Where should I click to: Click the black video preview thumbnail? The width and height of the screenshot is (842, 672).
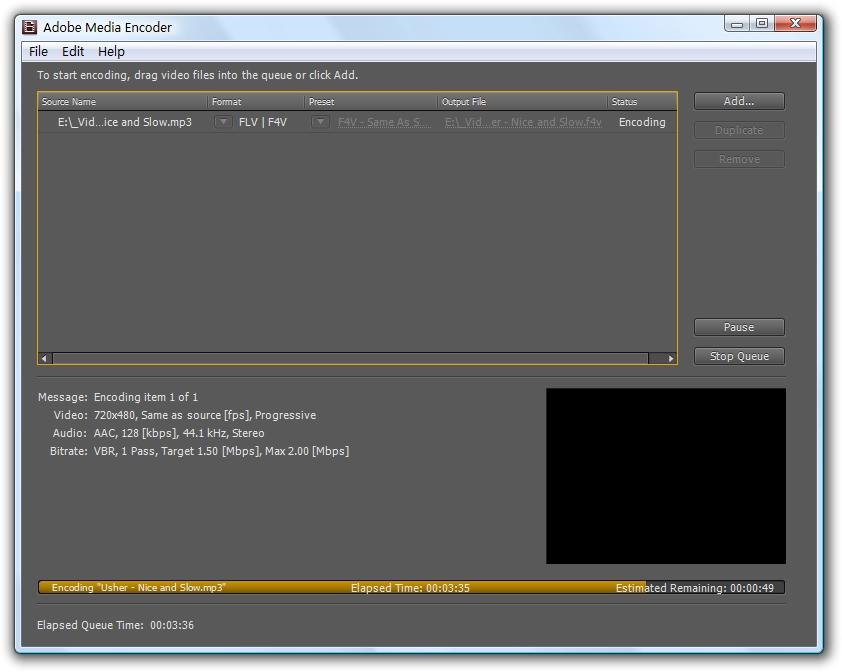pyautogui.click(x=665, y=476)
